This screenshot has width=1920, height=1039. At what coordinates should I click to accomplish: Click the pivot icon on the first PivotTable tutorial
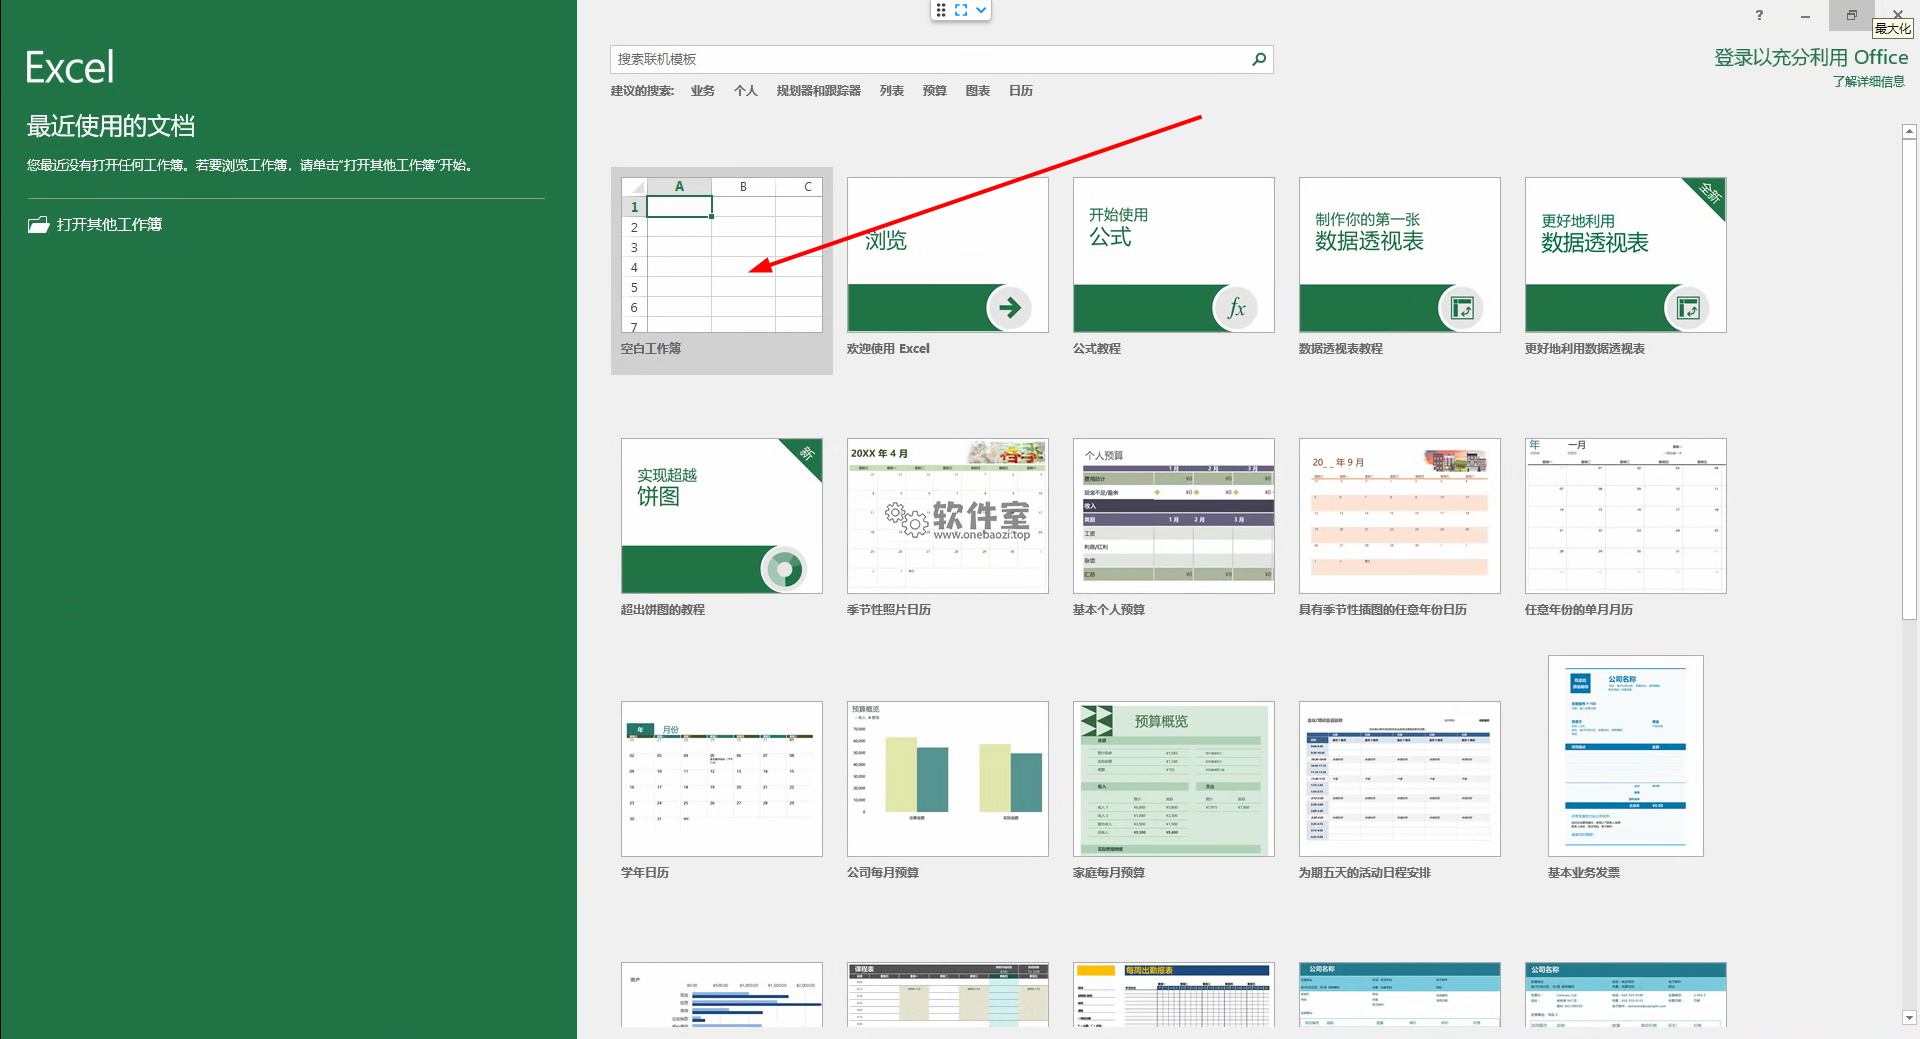point(1462,307)
